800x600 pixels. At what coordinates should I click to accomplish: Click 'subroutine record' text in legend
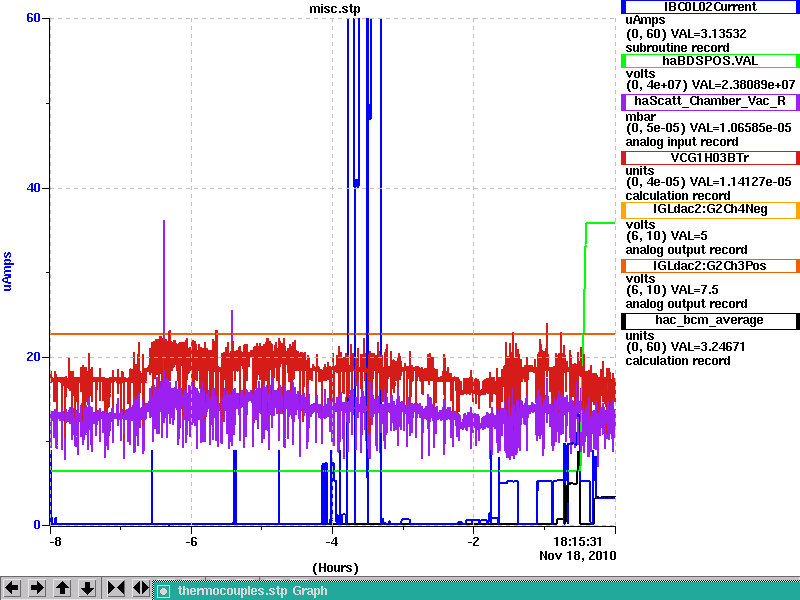click(678, 48)
